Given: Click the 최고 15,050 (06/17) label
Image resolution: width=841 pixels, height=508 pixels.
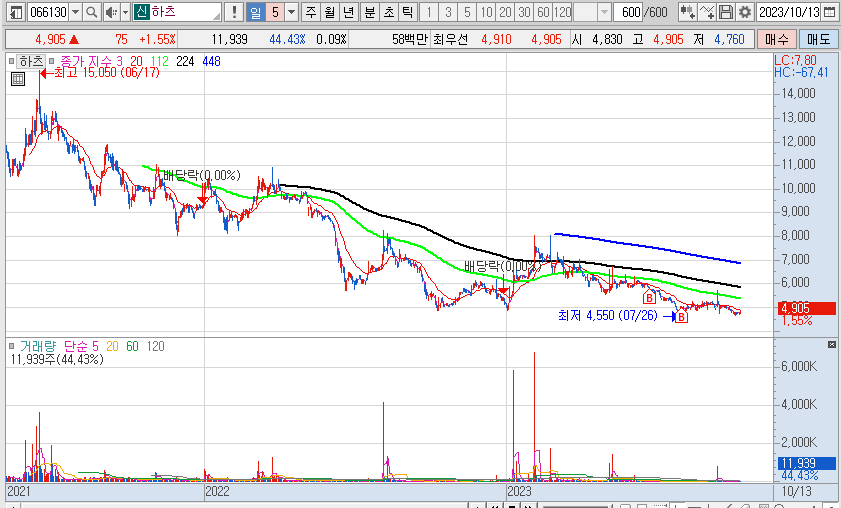Looking at the screenshot, I should pyautogui.click(x=107, y=72).
